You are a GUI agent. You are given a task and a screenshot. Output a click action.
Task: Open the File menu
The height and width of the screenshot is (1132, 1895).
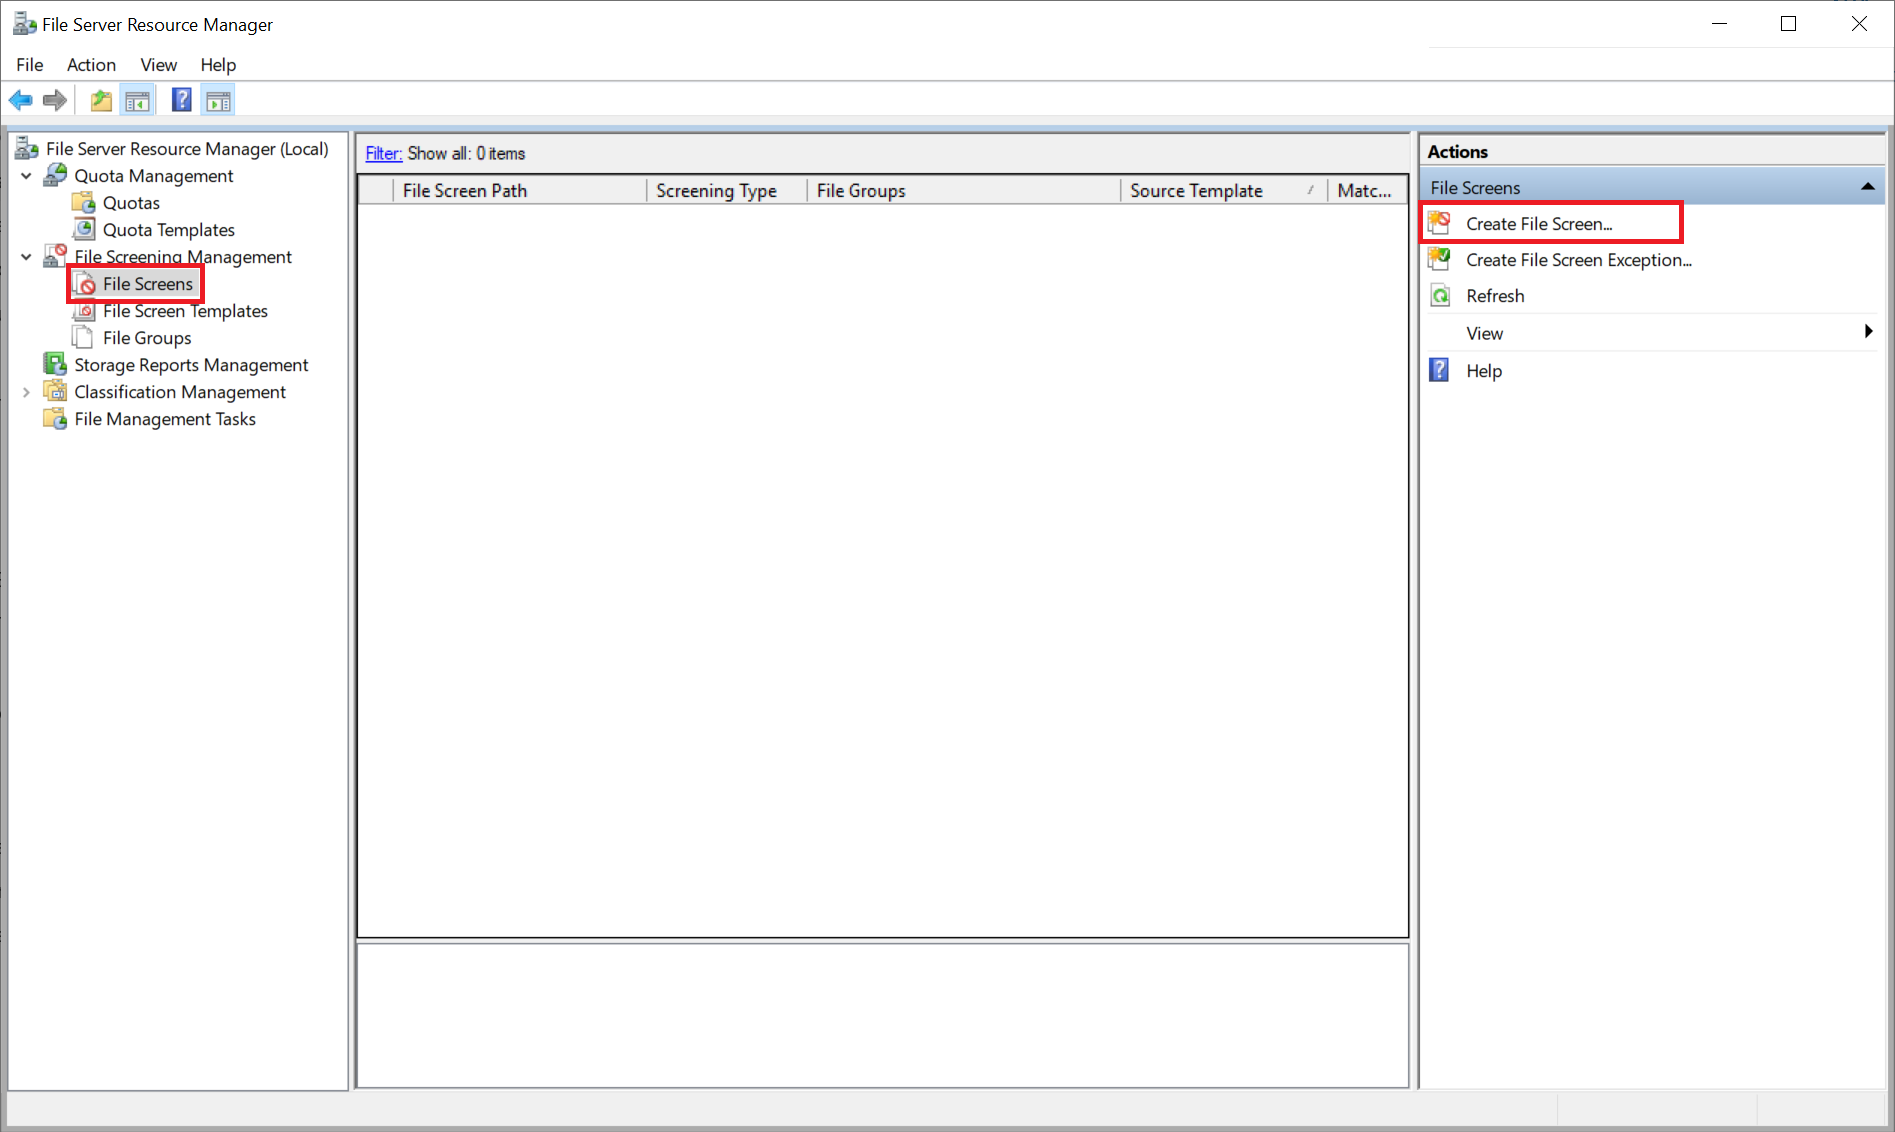tap(30, 65)
